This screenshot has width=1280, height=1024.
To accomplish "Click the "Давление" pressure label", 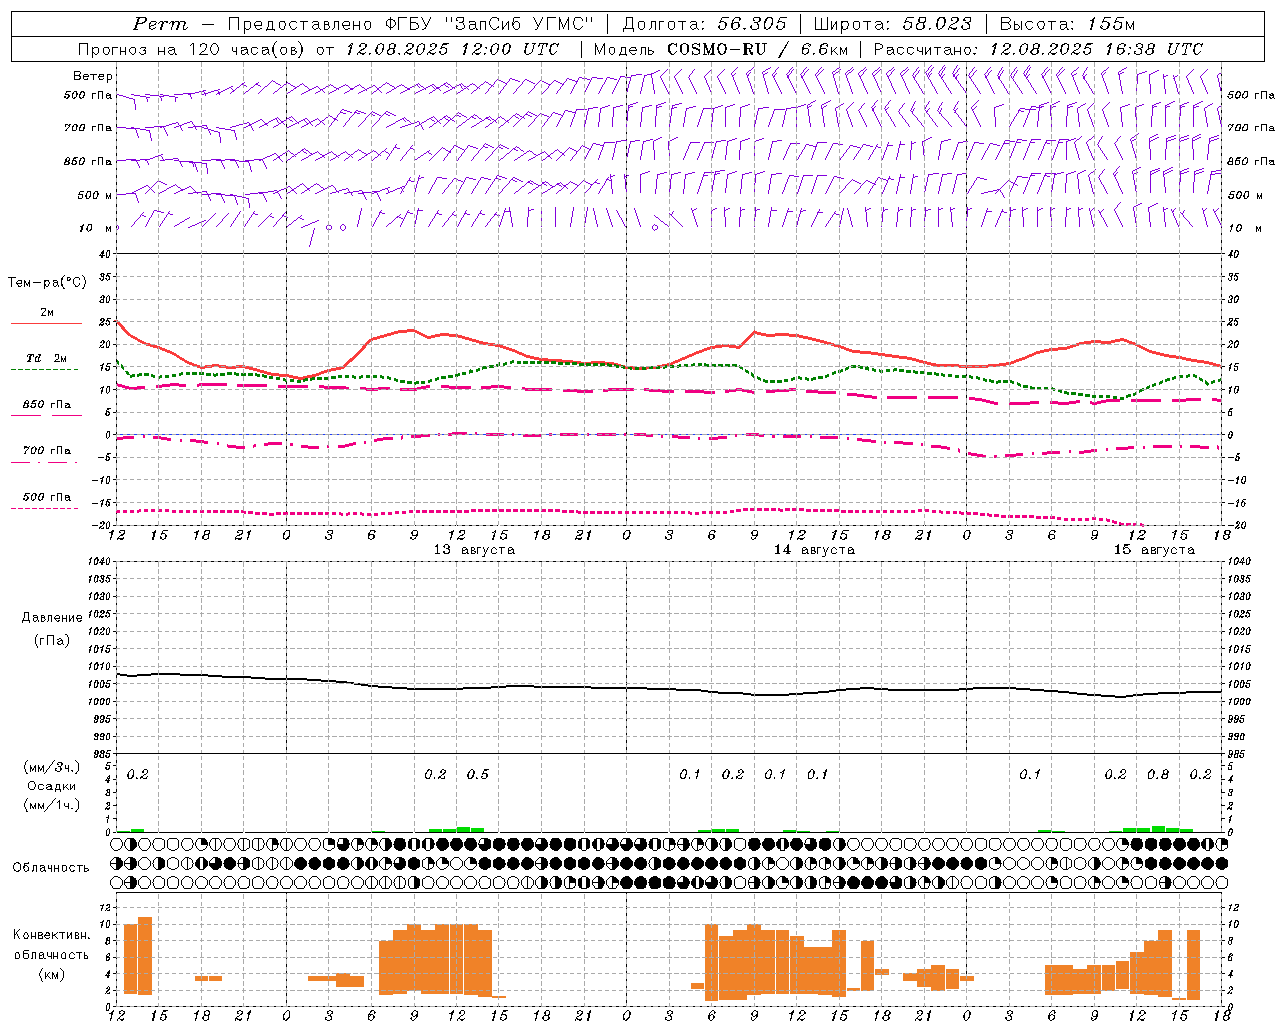I will click(52, 618).
